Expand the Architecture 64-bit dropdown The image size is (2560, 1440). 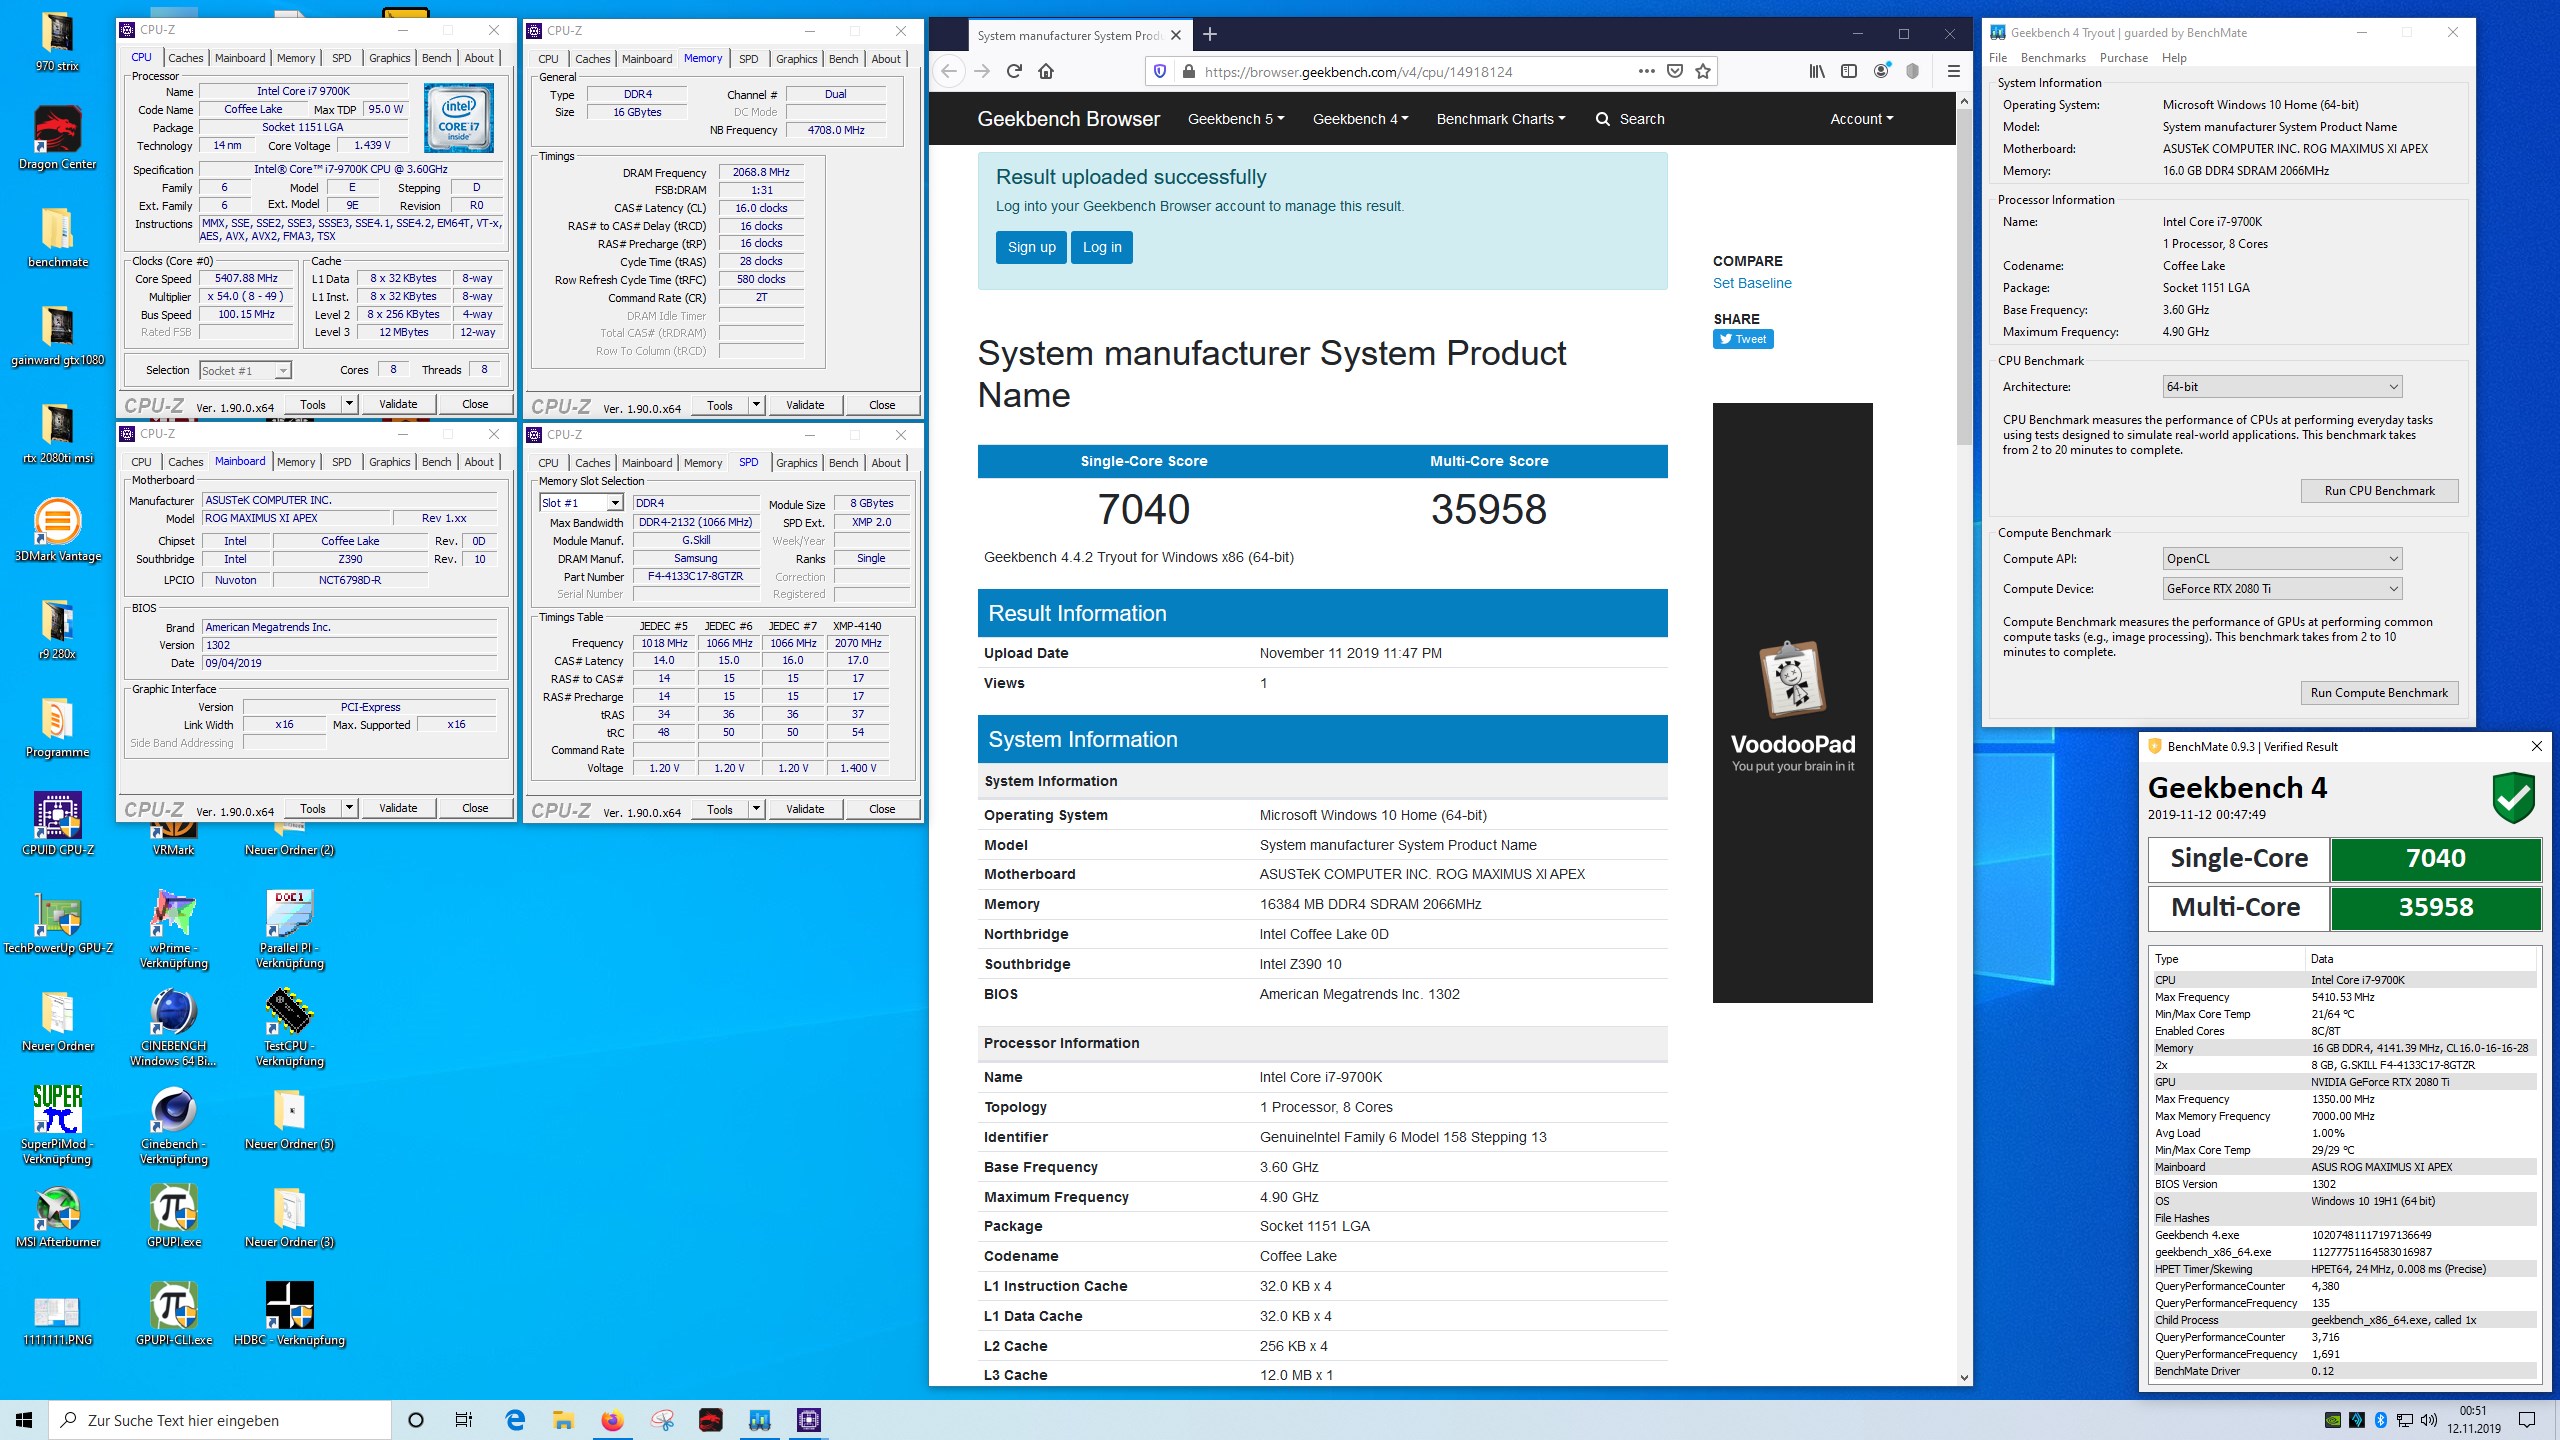[2282, 387]
